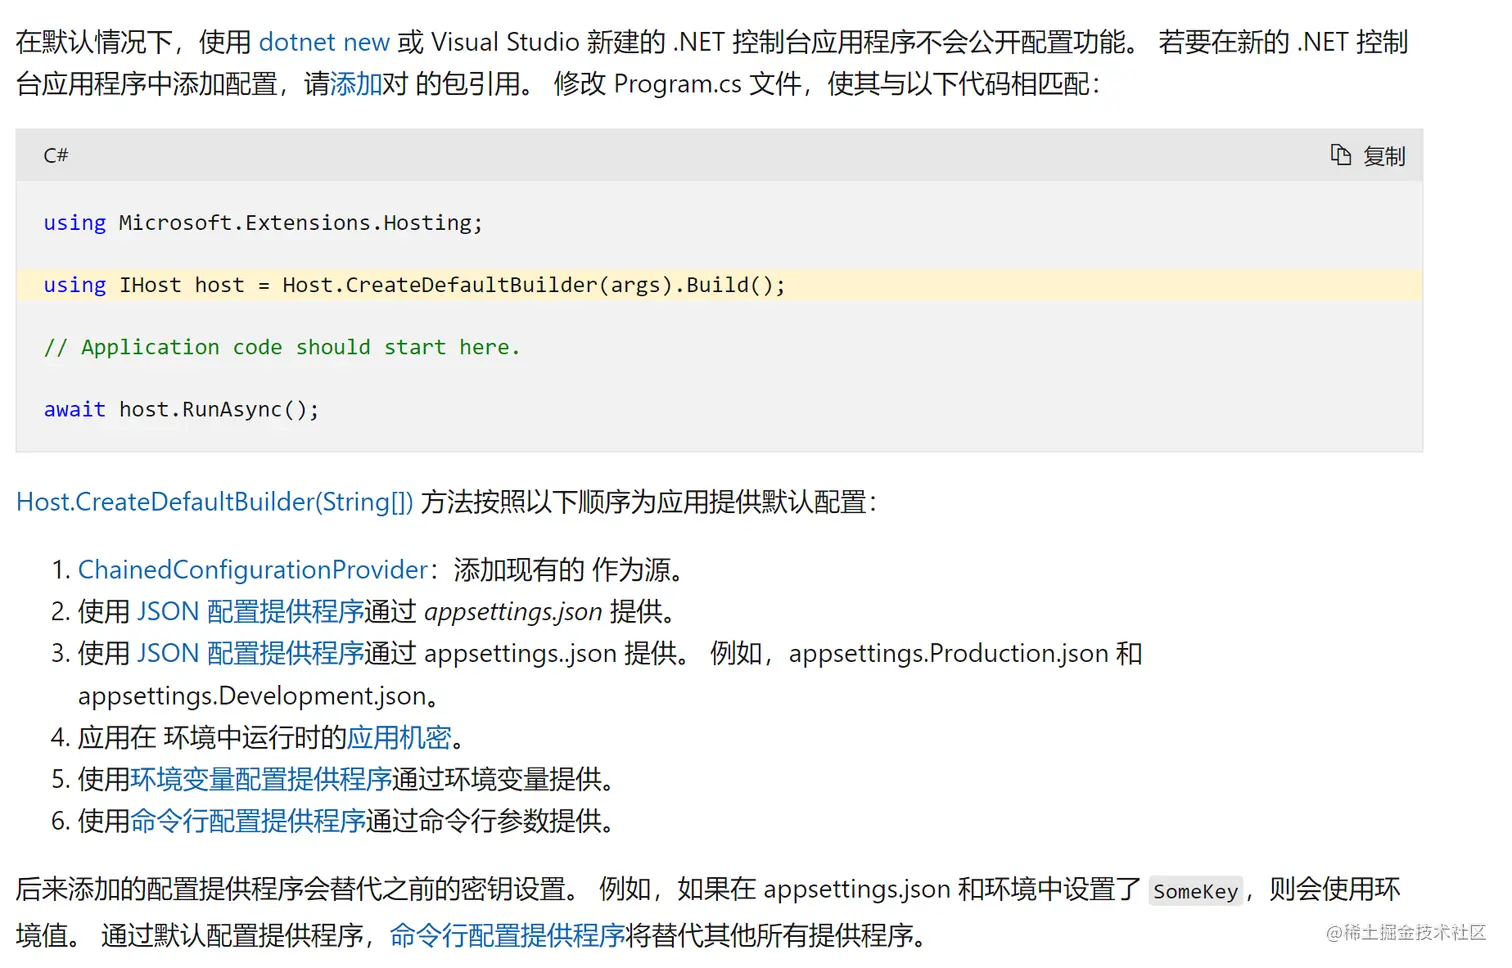The height and width of the screenshot is (968, 1512).
Task: Click highlighted Host.CreateDefaultBuilder(args).Build() line
Action: click(719, 285)
